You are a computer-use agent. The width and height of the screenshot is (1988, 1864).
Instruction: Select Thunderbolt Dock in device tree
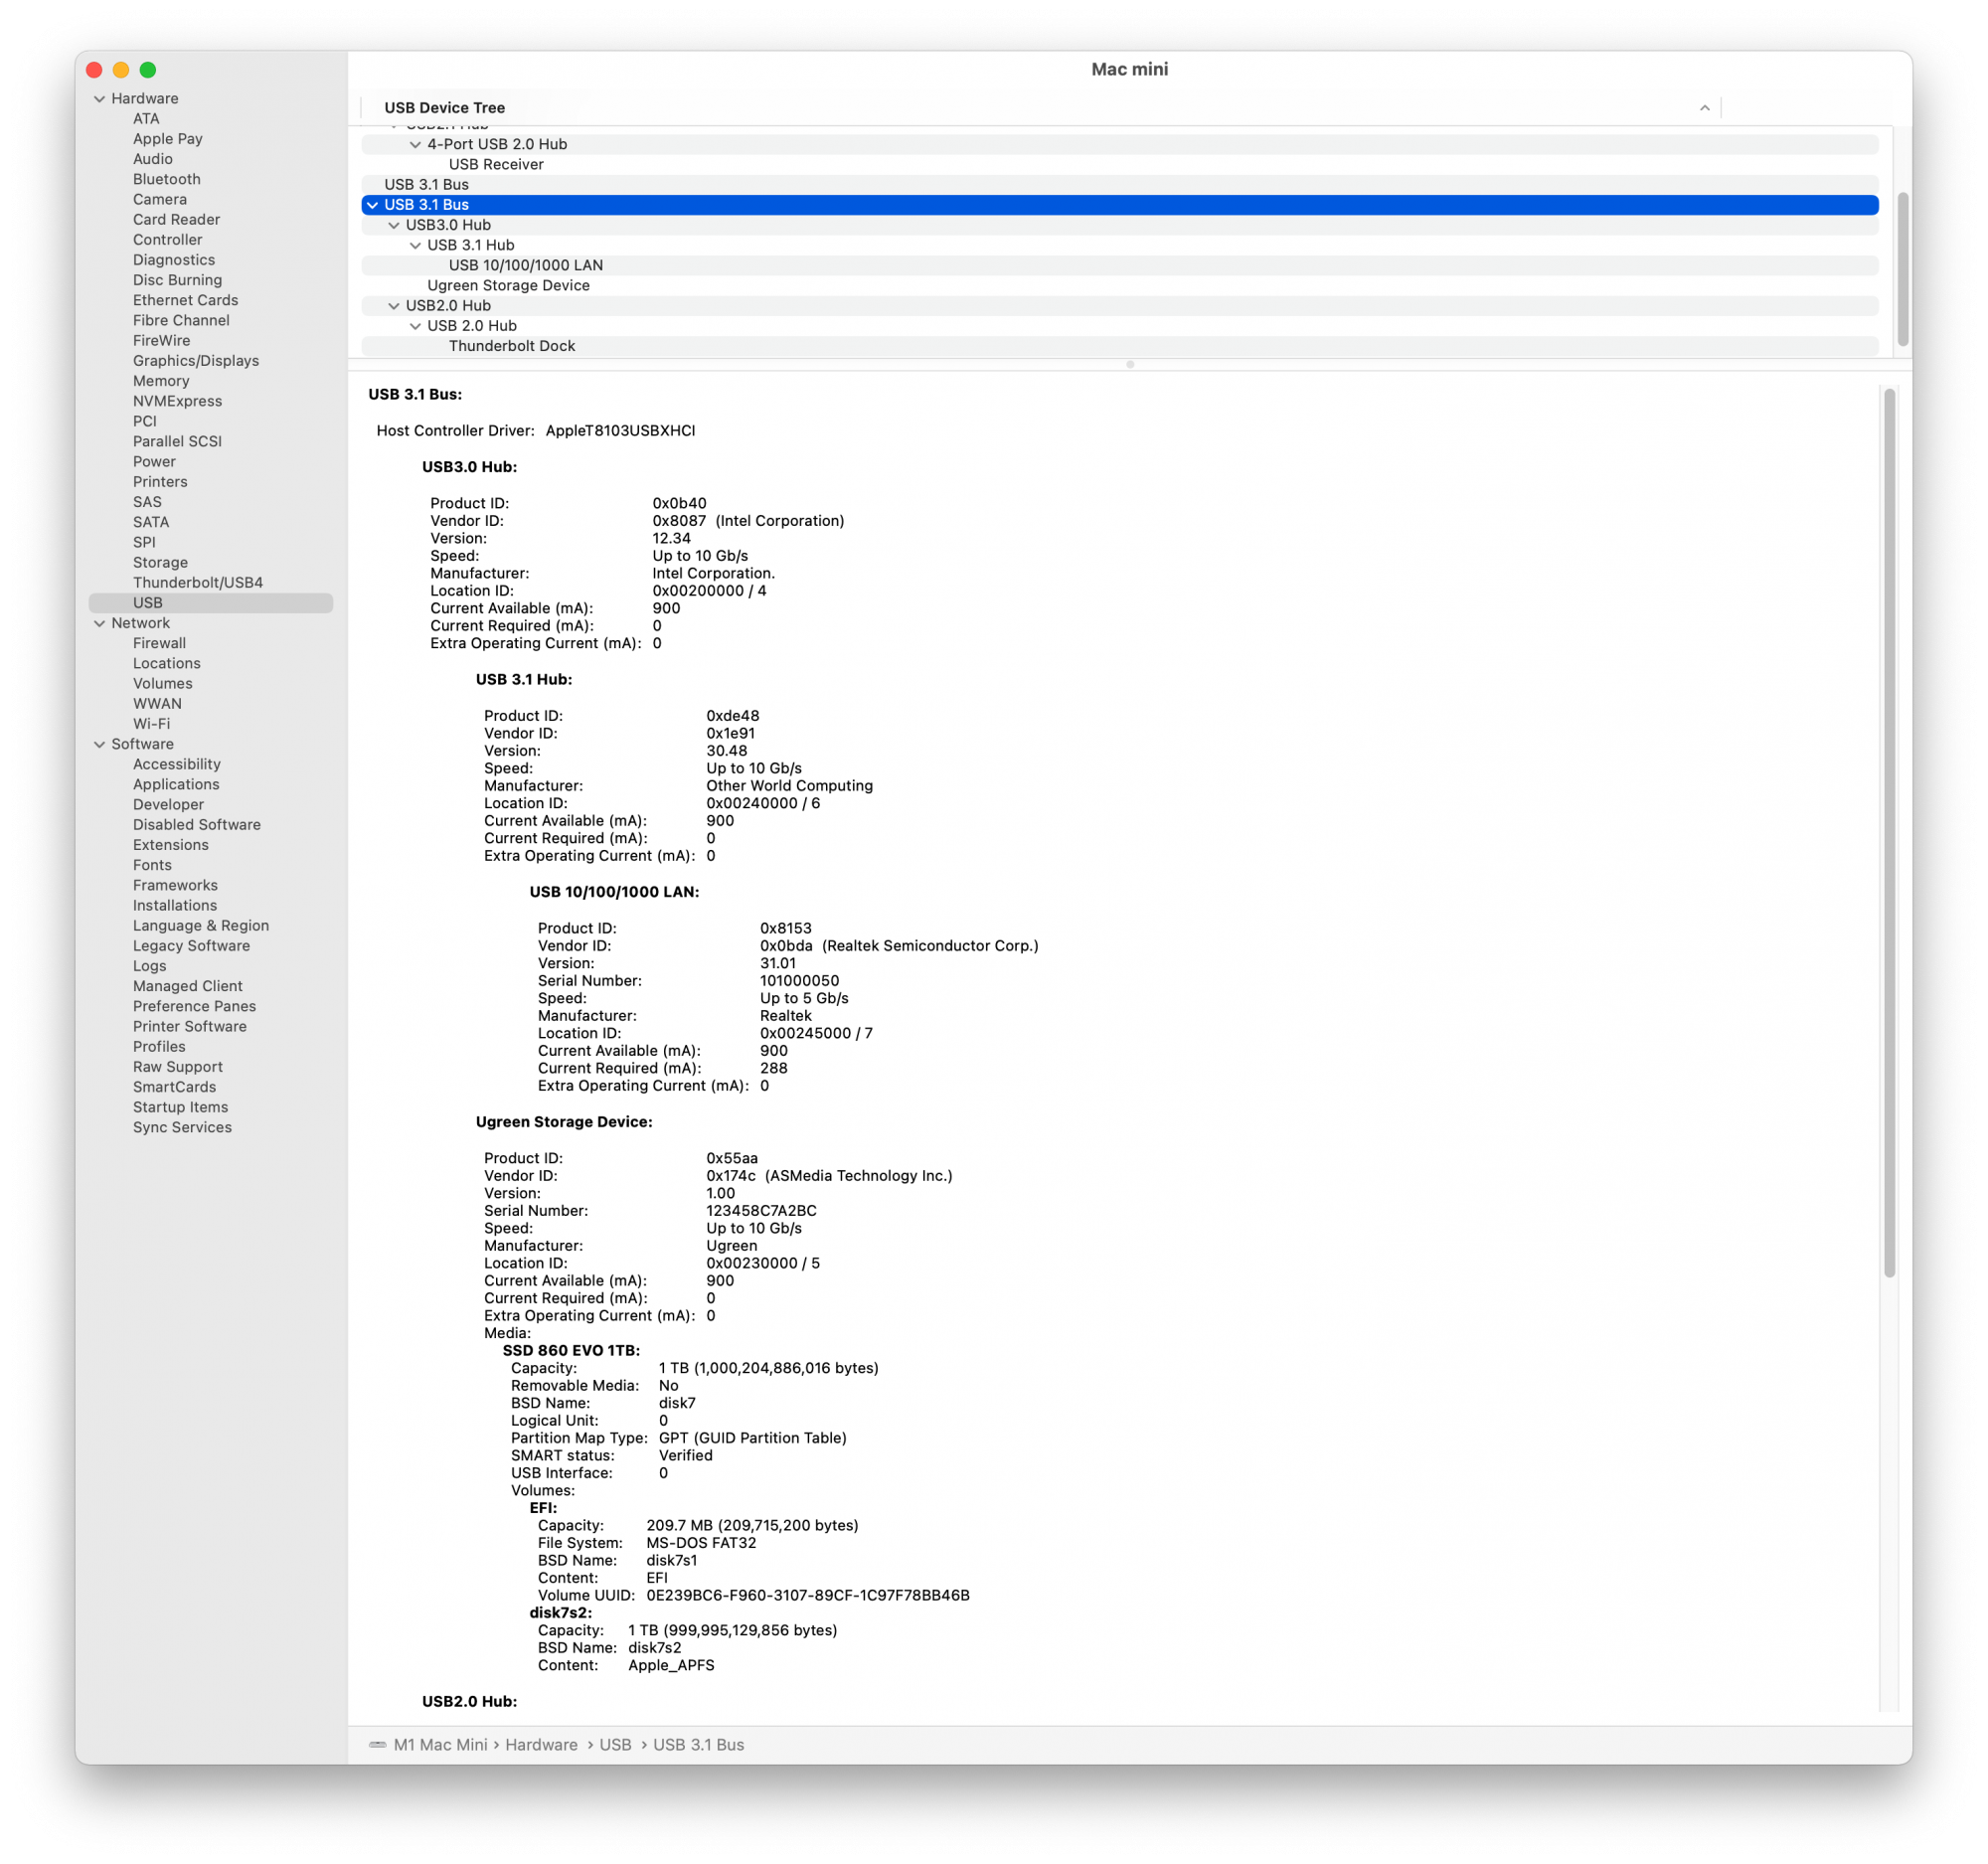tap(511, 346)
